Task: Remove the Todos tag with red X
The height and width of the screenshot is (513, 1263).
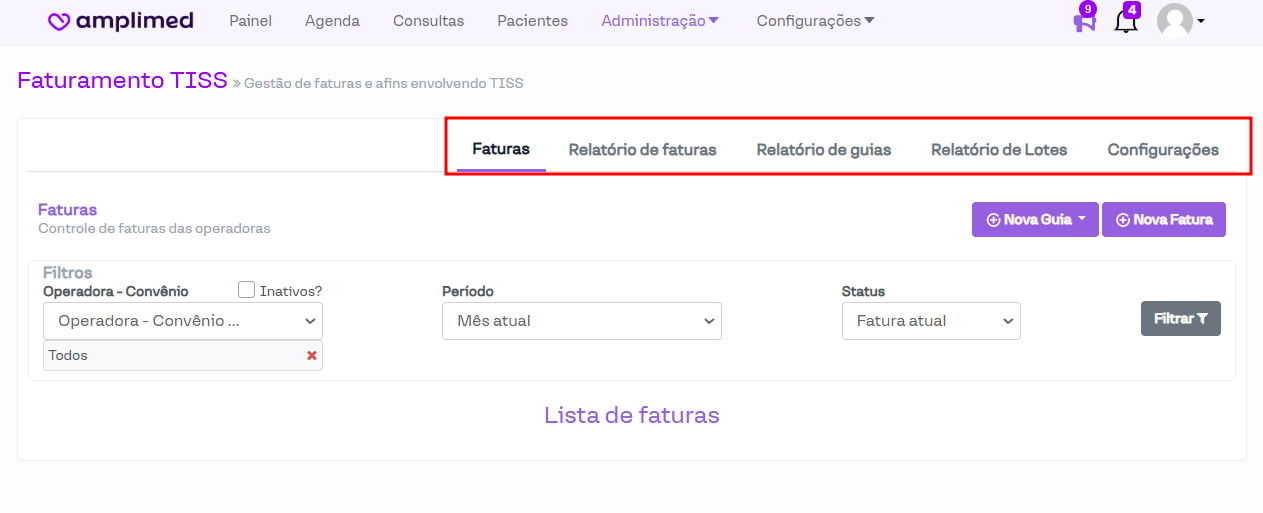Action: tap(312, 356)
